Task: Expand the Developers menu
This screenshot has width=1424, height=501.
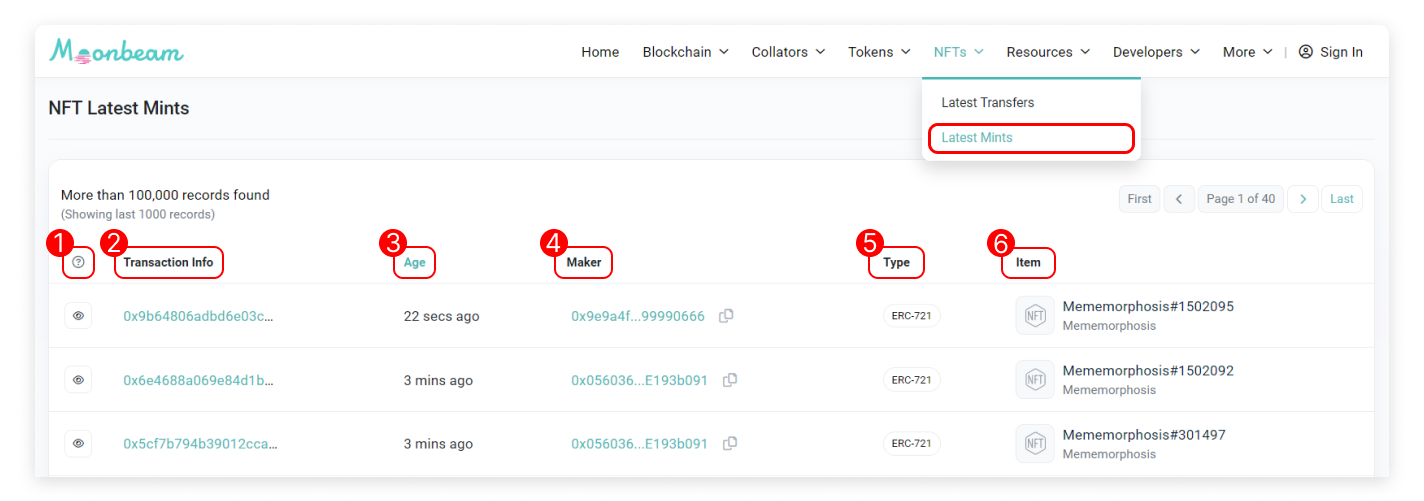Action: [1156, 52]
